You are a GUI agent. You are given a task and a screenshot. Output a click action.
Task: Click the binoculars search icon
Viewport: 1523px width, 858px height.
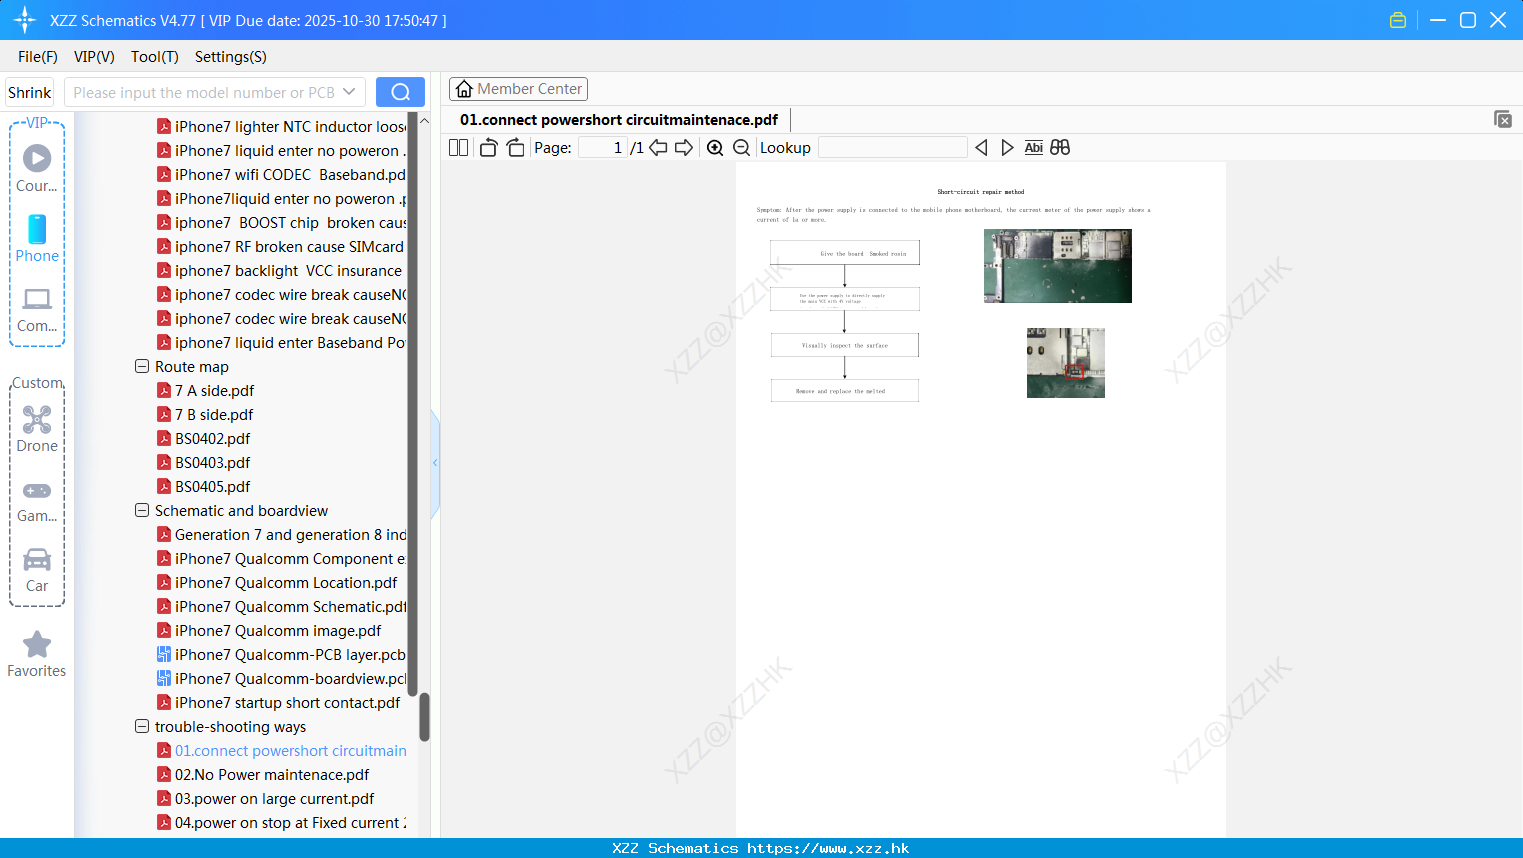(x=1060, y=148)
